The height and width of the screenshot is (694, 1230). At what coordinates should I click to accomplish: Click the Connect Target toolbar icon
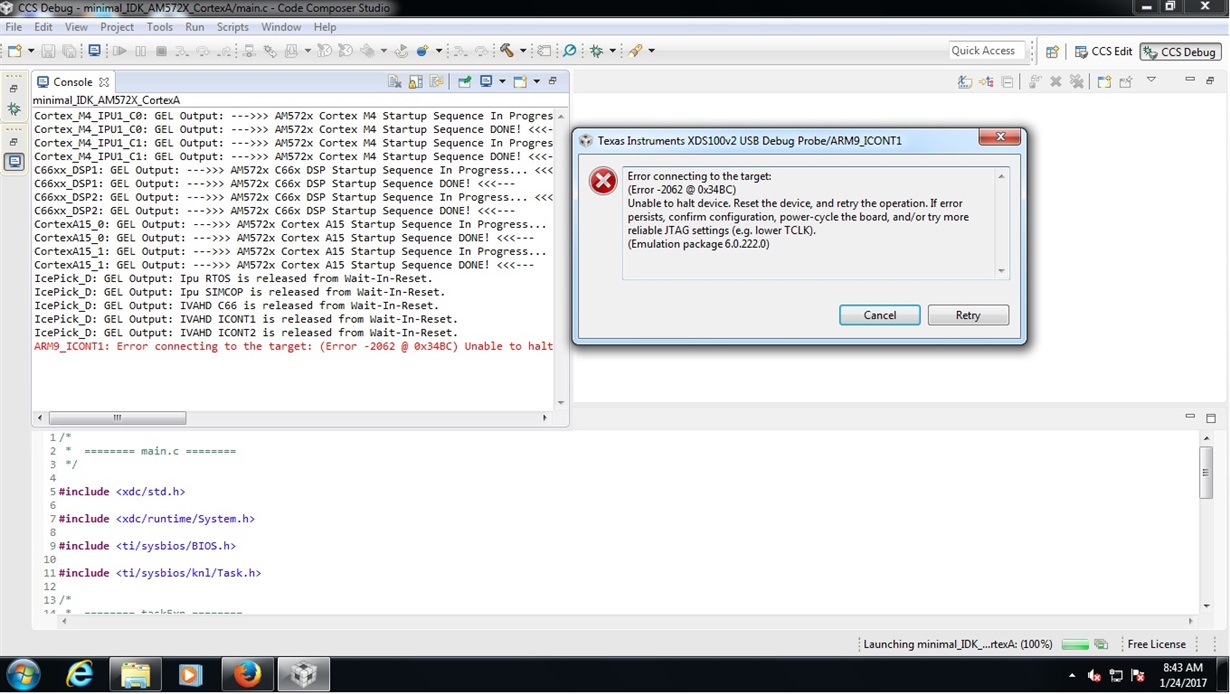point(248,50)
